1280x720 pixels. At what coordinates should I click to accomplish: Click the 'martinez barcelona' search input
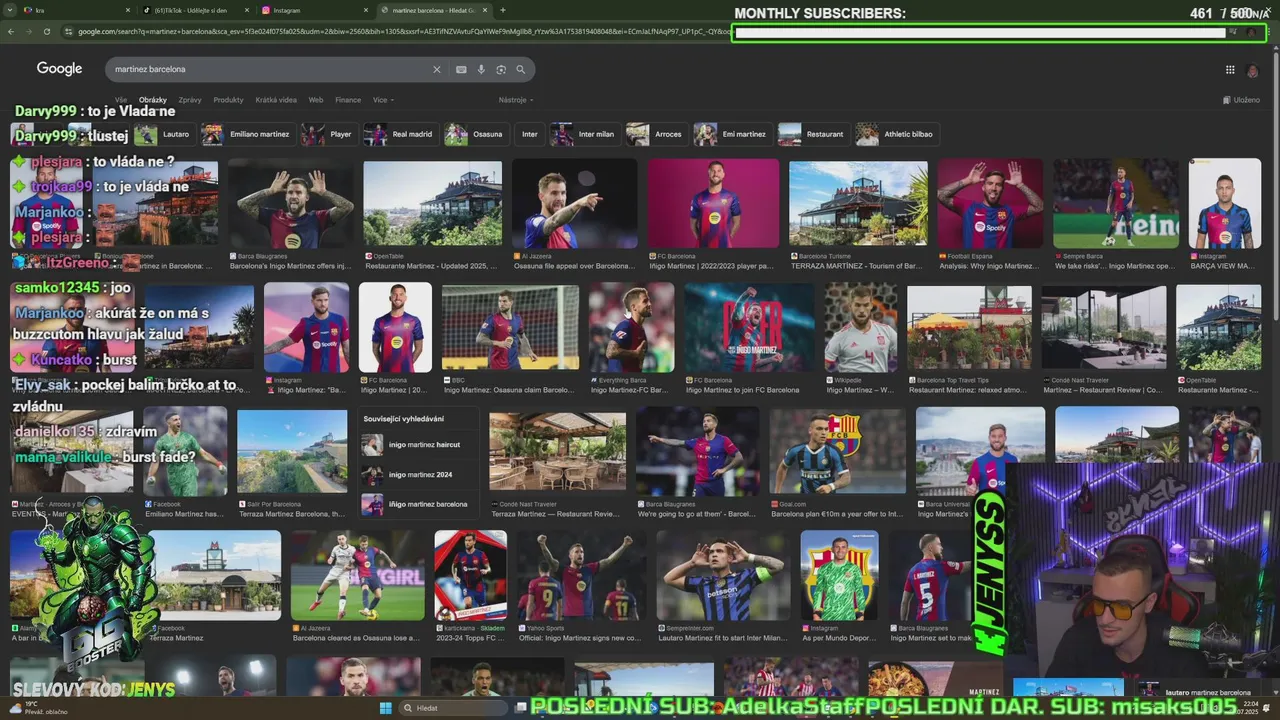pyautogui.click(x=270, y=70)
